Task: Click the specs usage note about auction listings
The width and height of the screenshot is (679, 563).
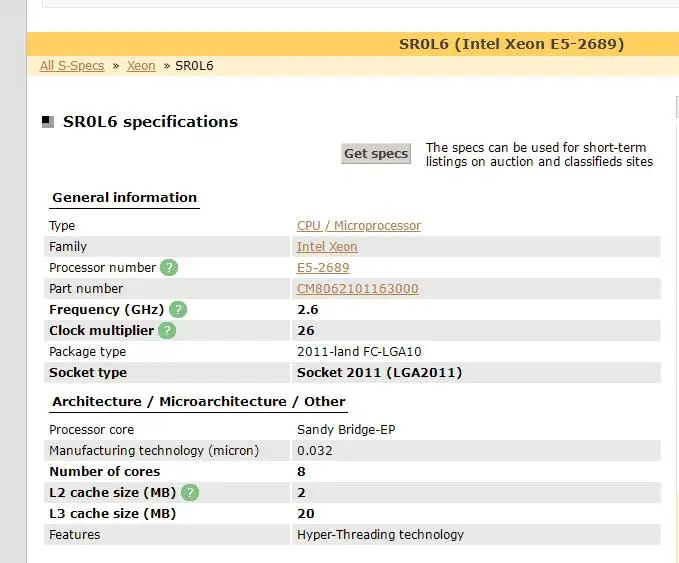Action: pyautogui.click(x=539, y=155)
